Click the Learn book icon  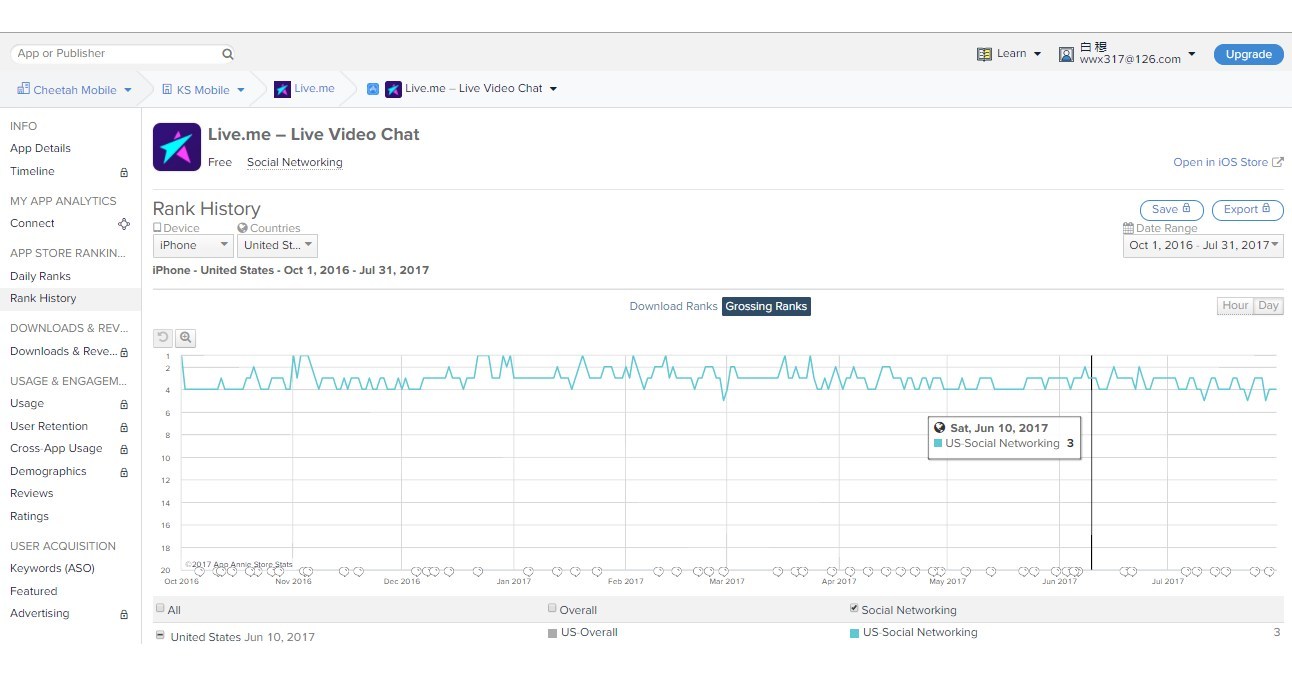[984, 54]
